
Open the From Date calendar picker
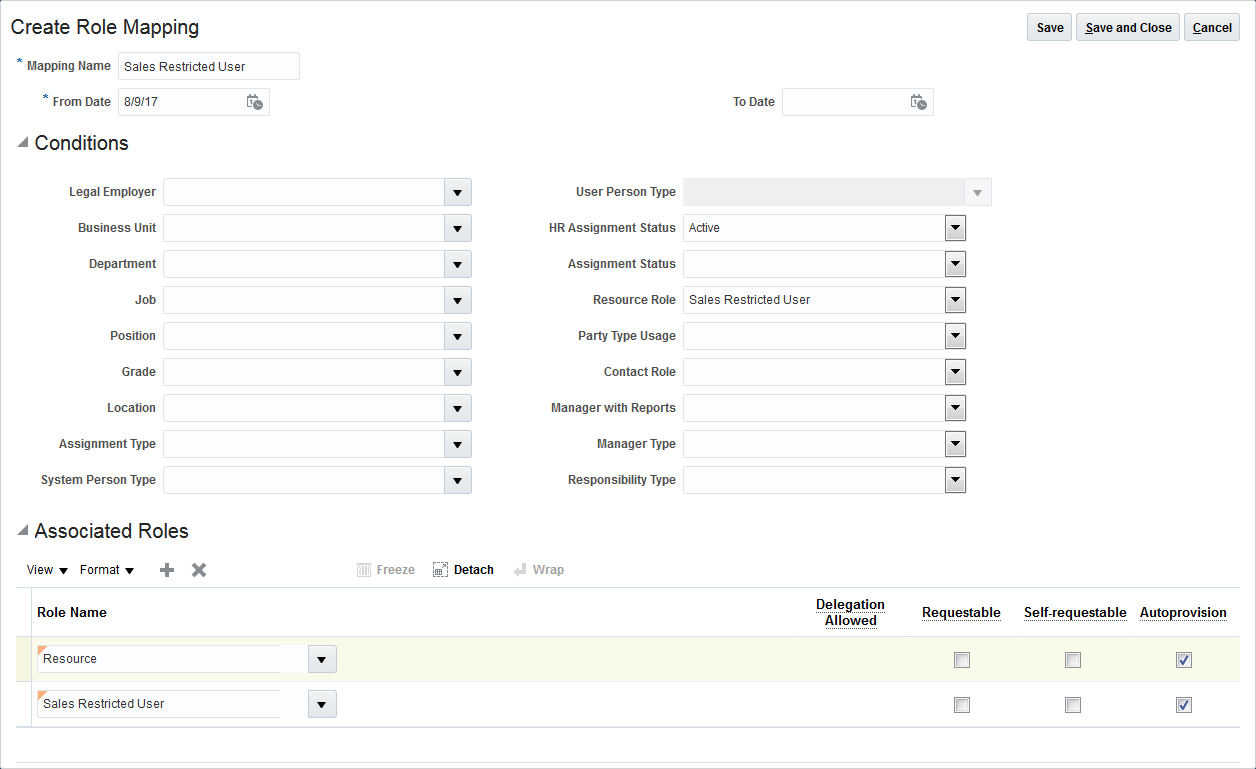[x=255, y=102]
